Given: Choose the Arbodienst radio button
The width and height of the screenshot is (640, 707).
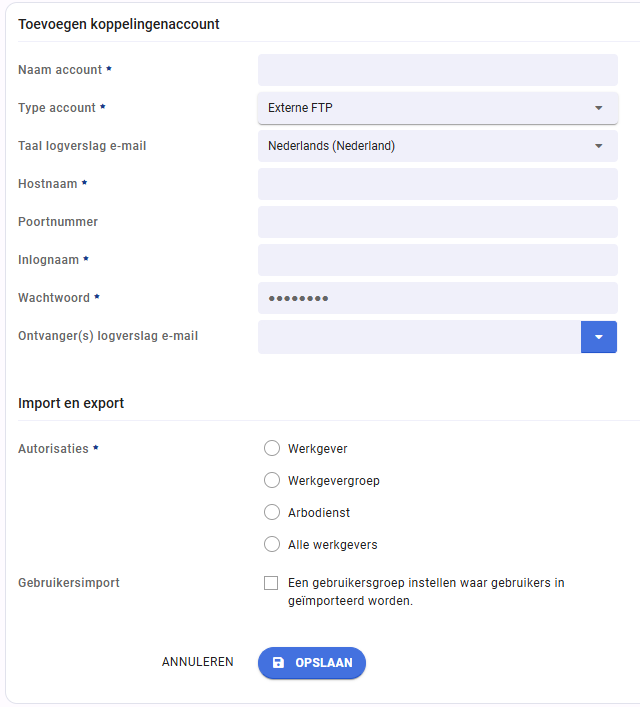Looking at the screenshot, I should (272, 512).
